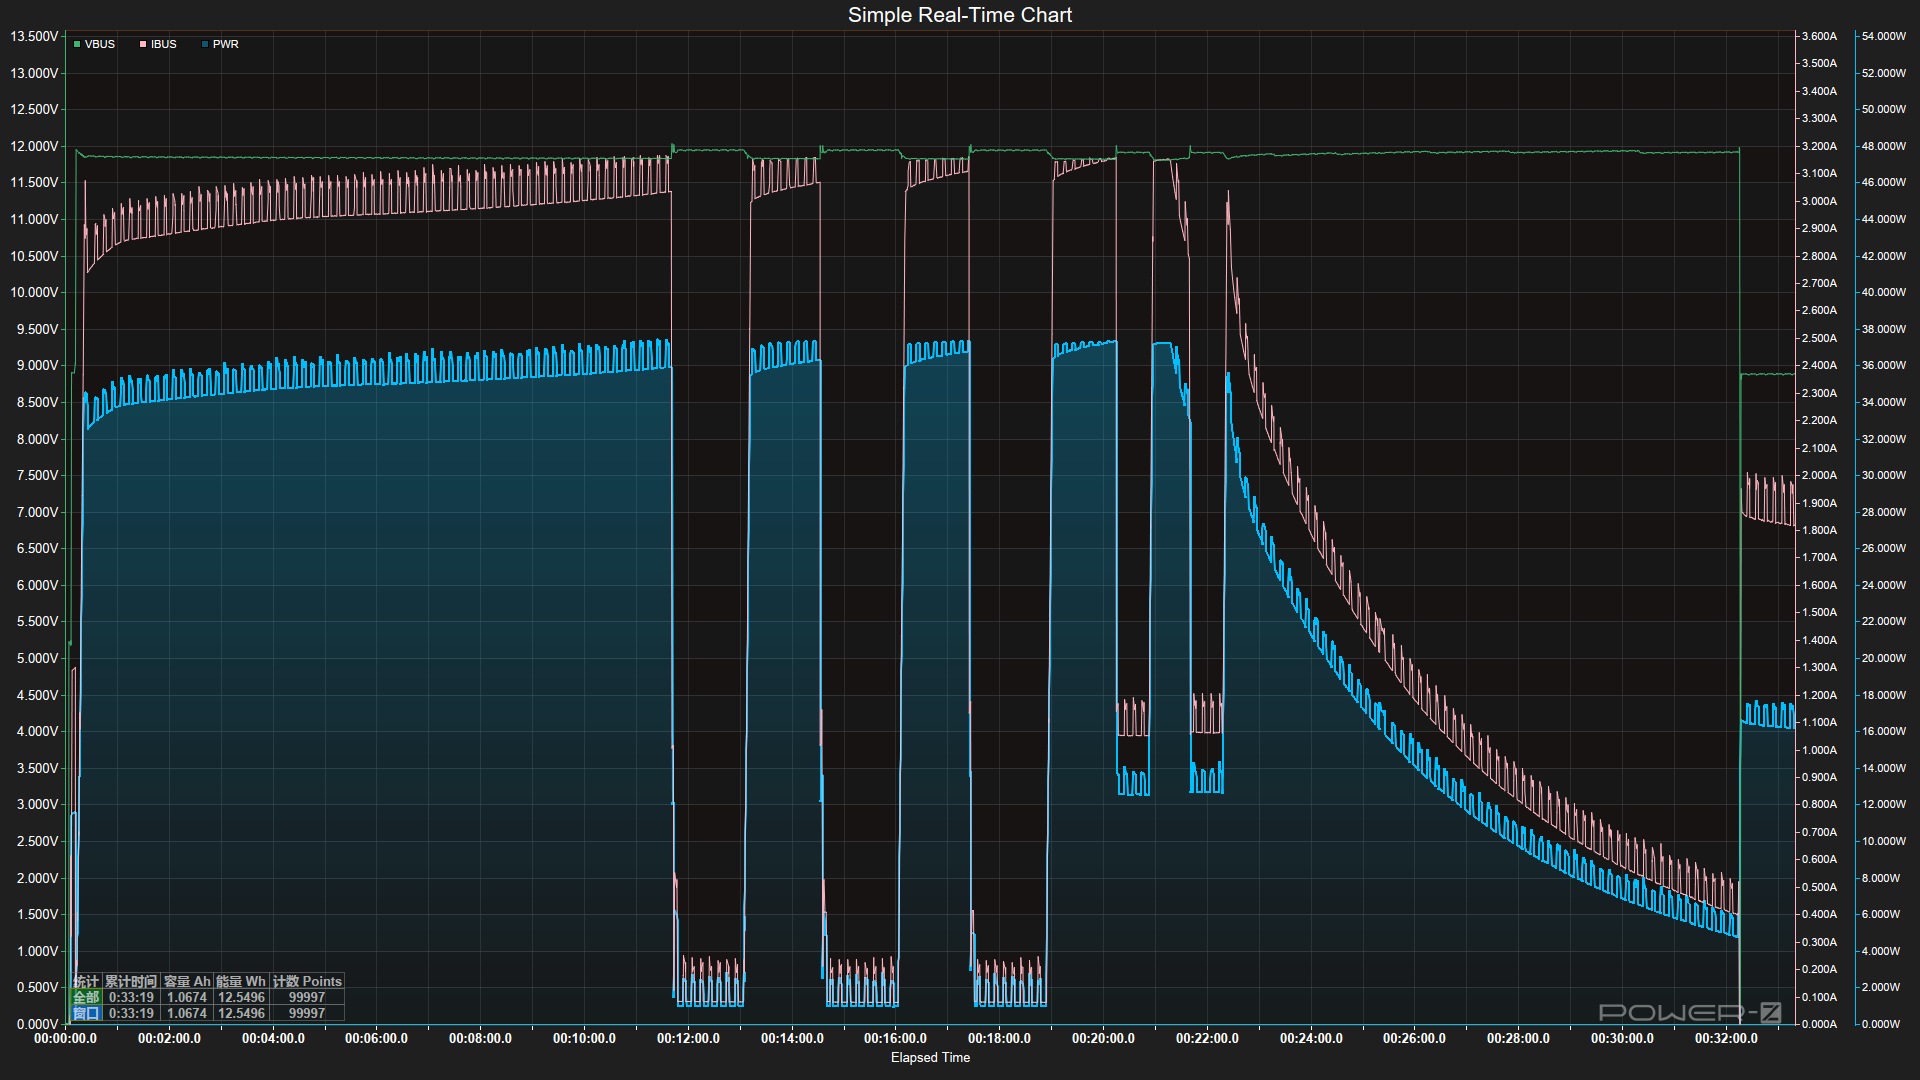The image size is (1920, 1080).
Task: Click the 2.000A label on current axis
Action: coord(1819,475)
